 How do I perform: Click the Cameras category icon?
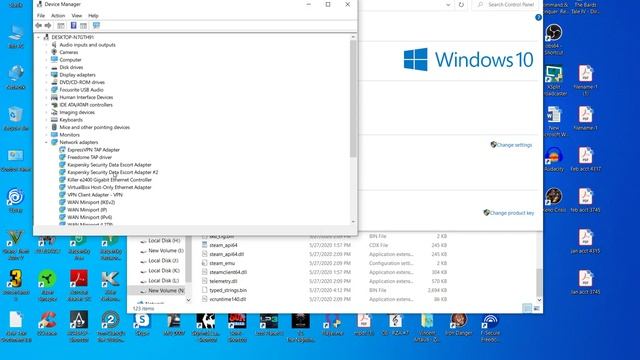54,52
